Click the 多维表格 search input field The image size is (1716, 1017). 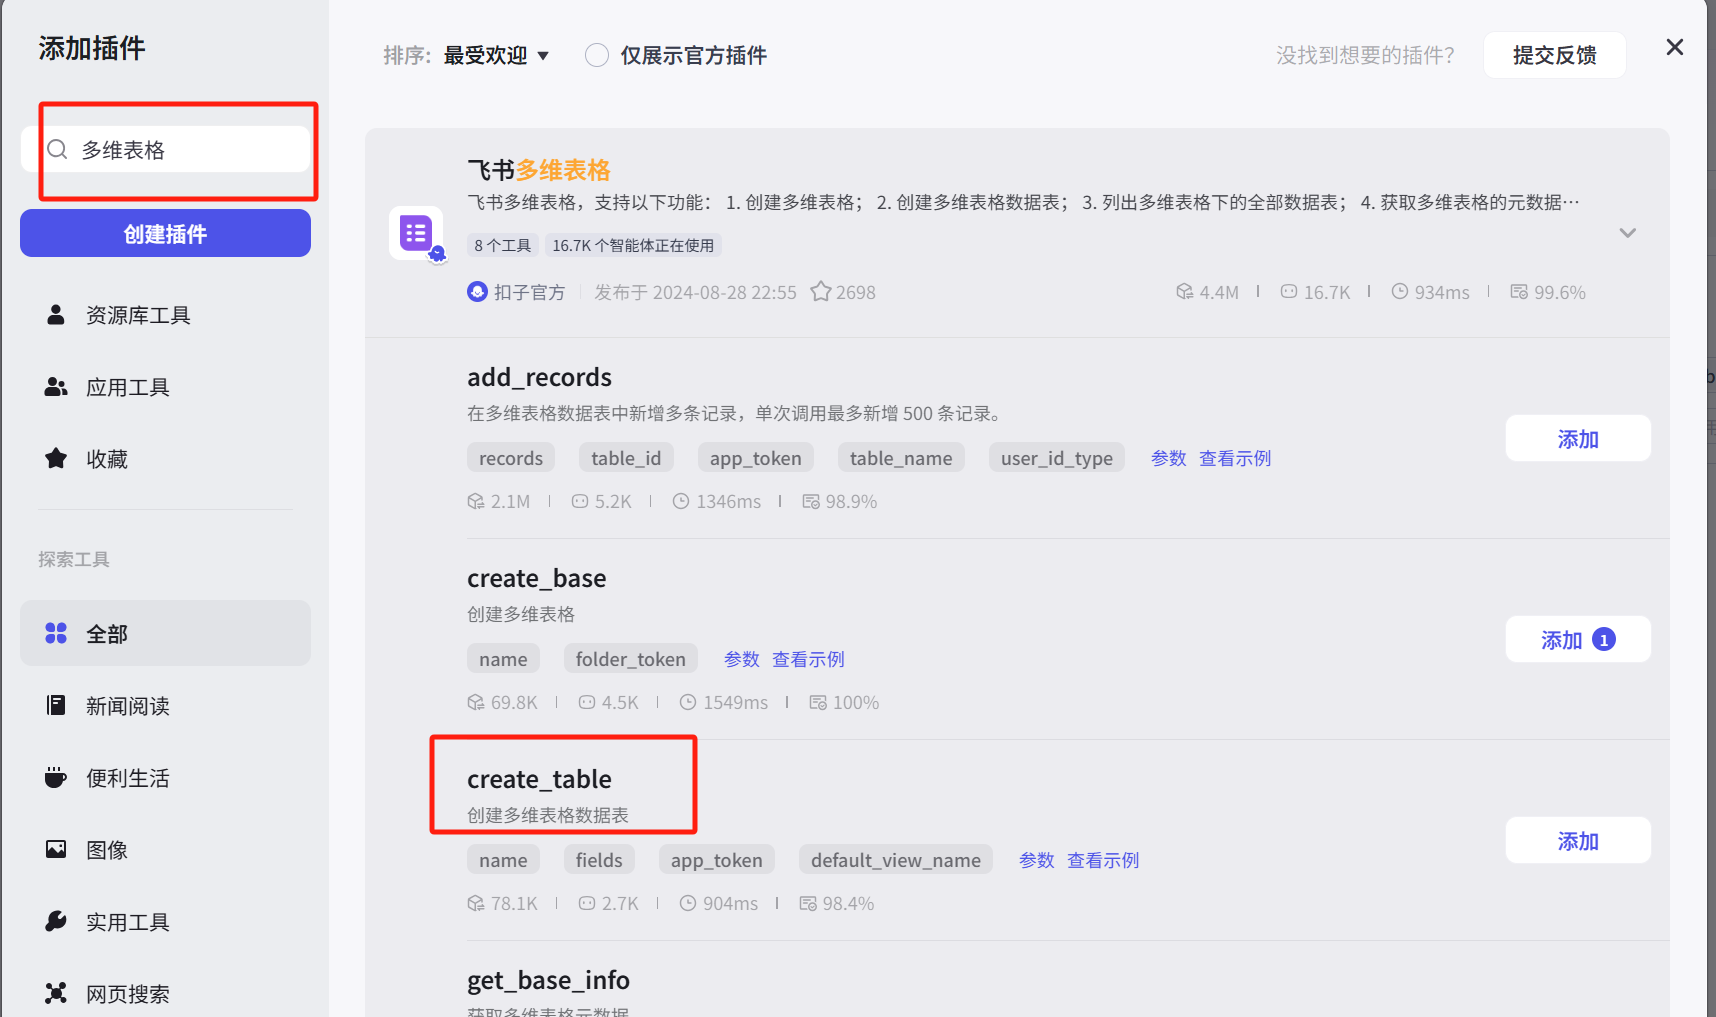(x=165, y=149)
